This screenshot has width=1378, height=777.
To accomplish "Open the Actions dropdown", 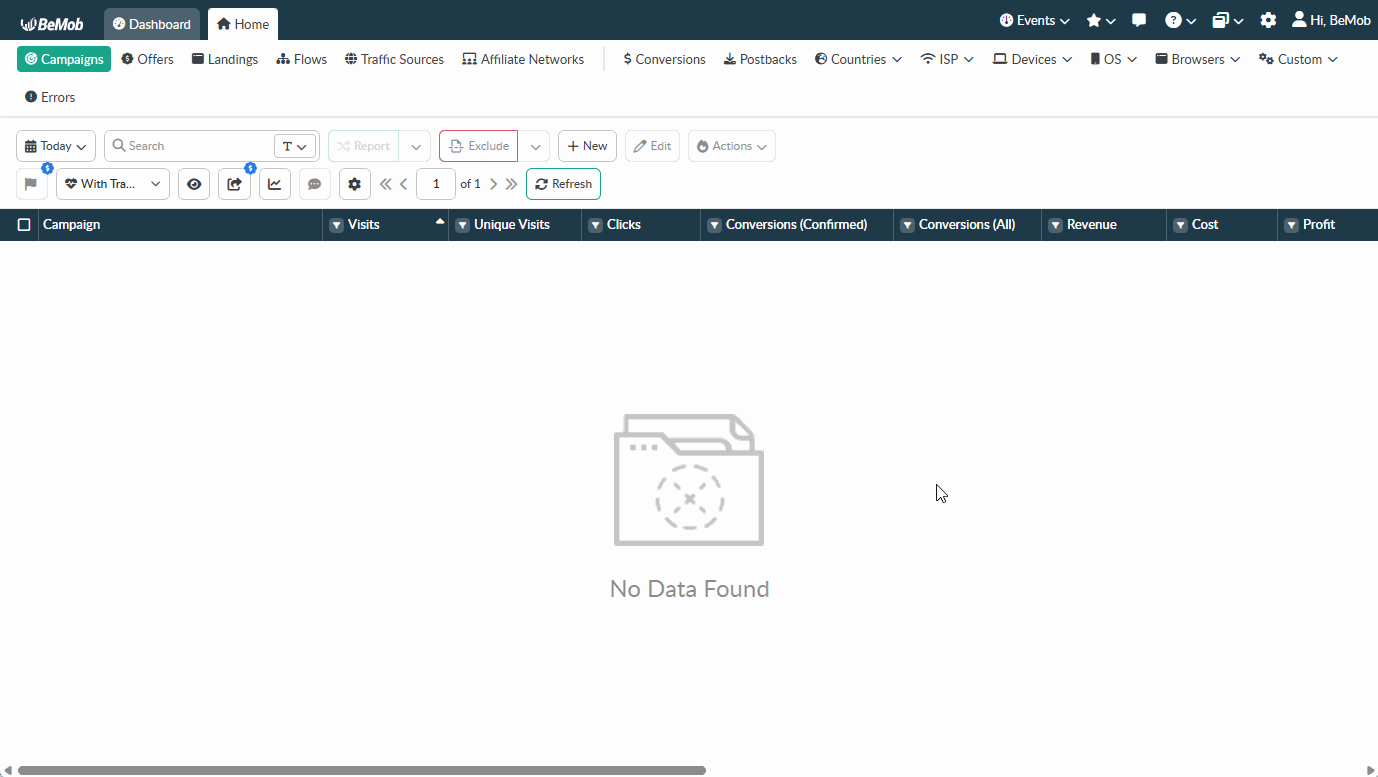I will [x=731, y=146].
